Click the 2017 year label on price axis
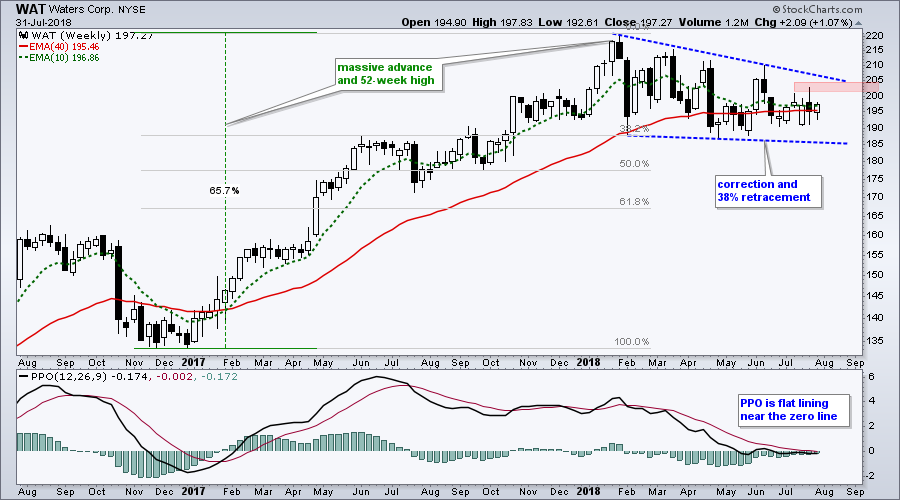The width and height of the screenshot is (900, 500). tap(193, 362)
